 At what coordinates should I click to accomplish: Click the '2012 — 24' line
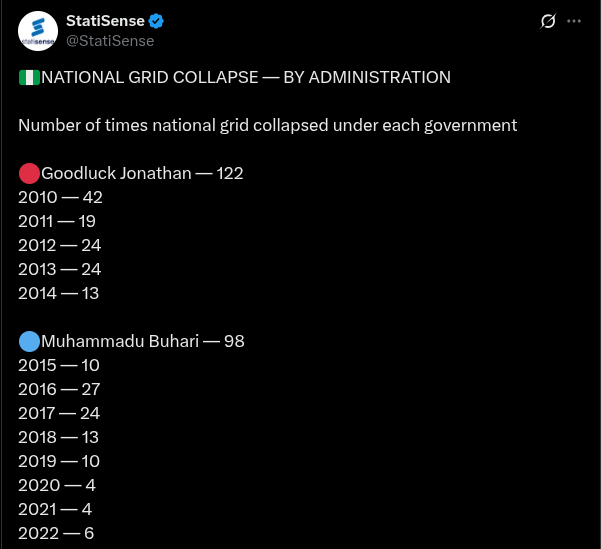60,245
